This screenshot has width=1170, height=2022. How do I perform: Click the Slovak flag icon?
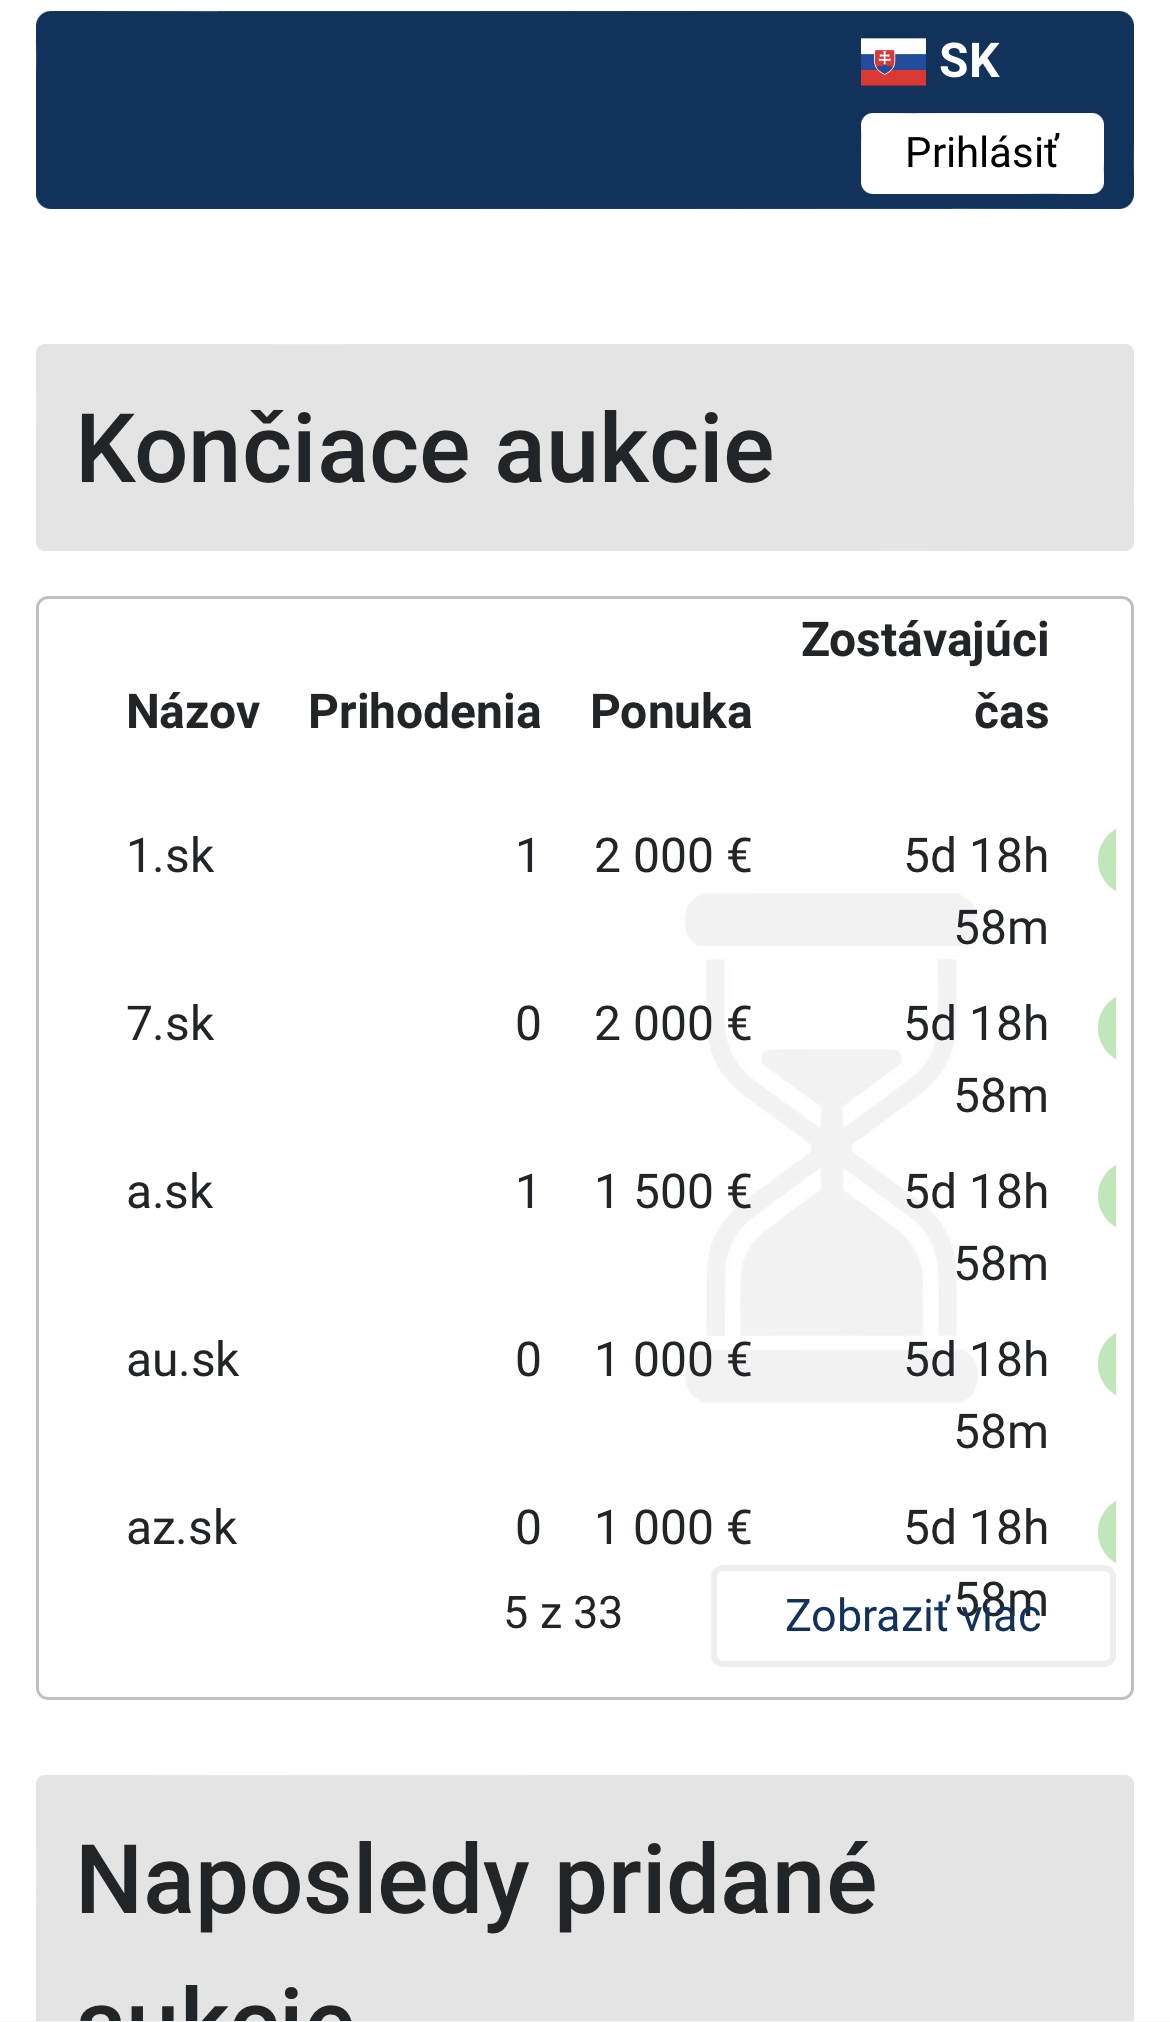point(892,62)
